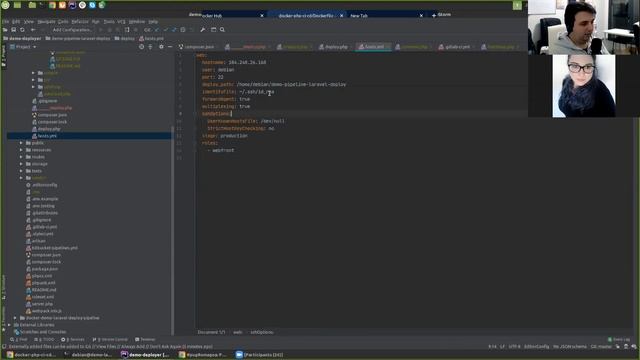Select webpack.mix.js in the project tree

46,311
